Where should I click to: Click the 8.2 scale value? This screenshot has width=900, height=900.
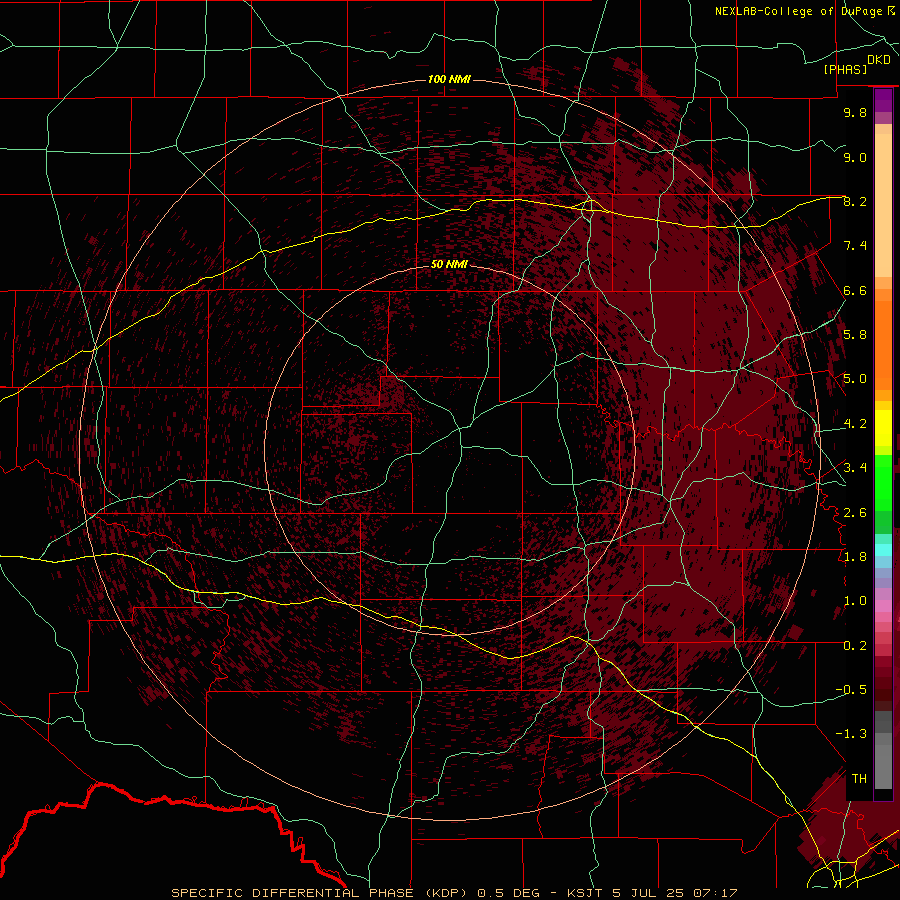click(855, 201)
